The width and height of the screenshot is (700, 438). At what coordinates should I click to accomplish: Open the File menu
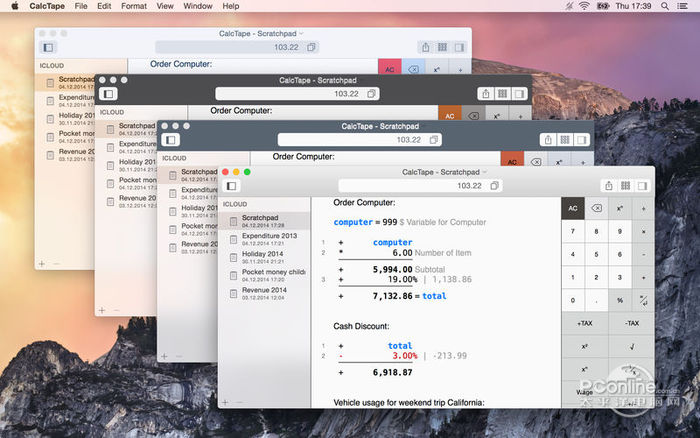(x=81, y=6)
